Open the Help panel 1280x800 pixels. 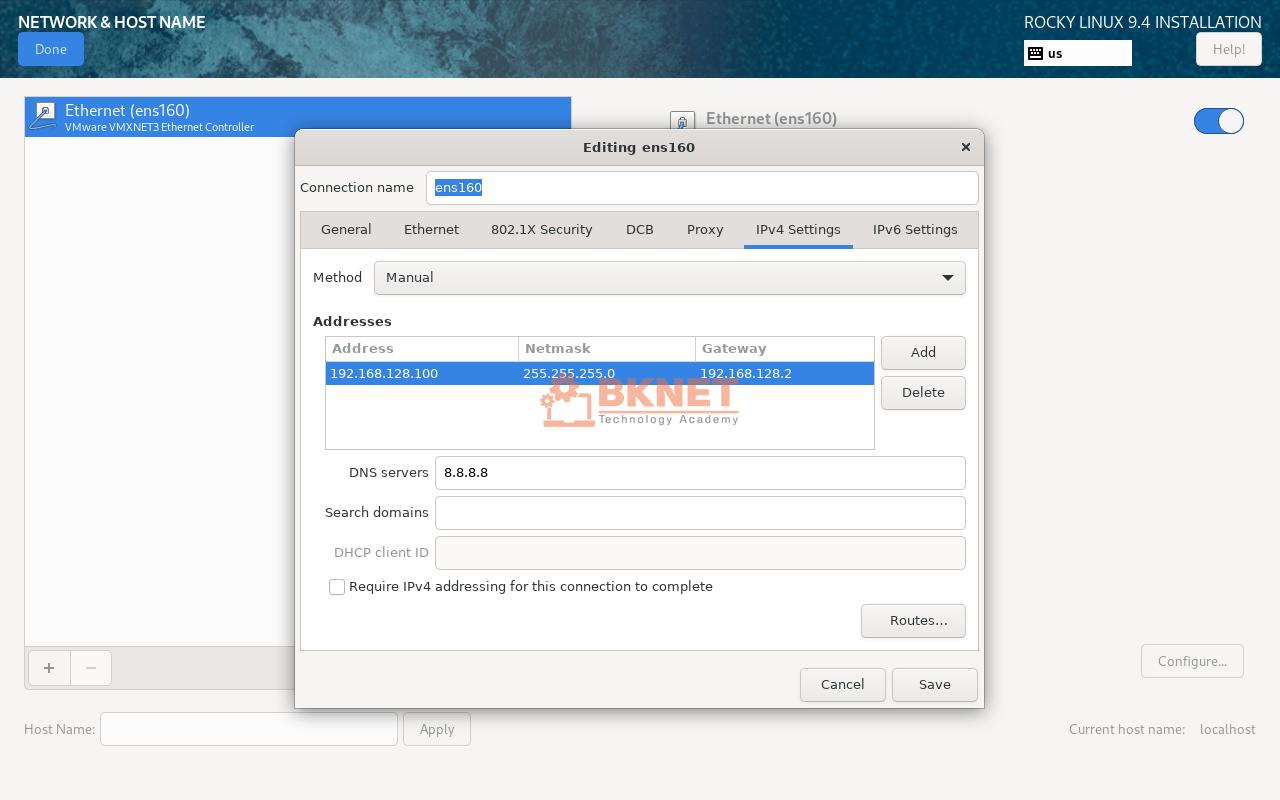[1228, 48]
